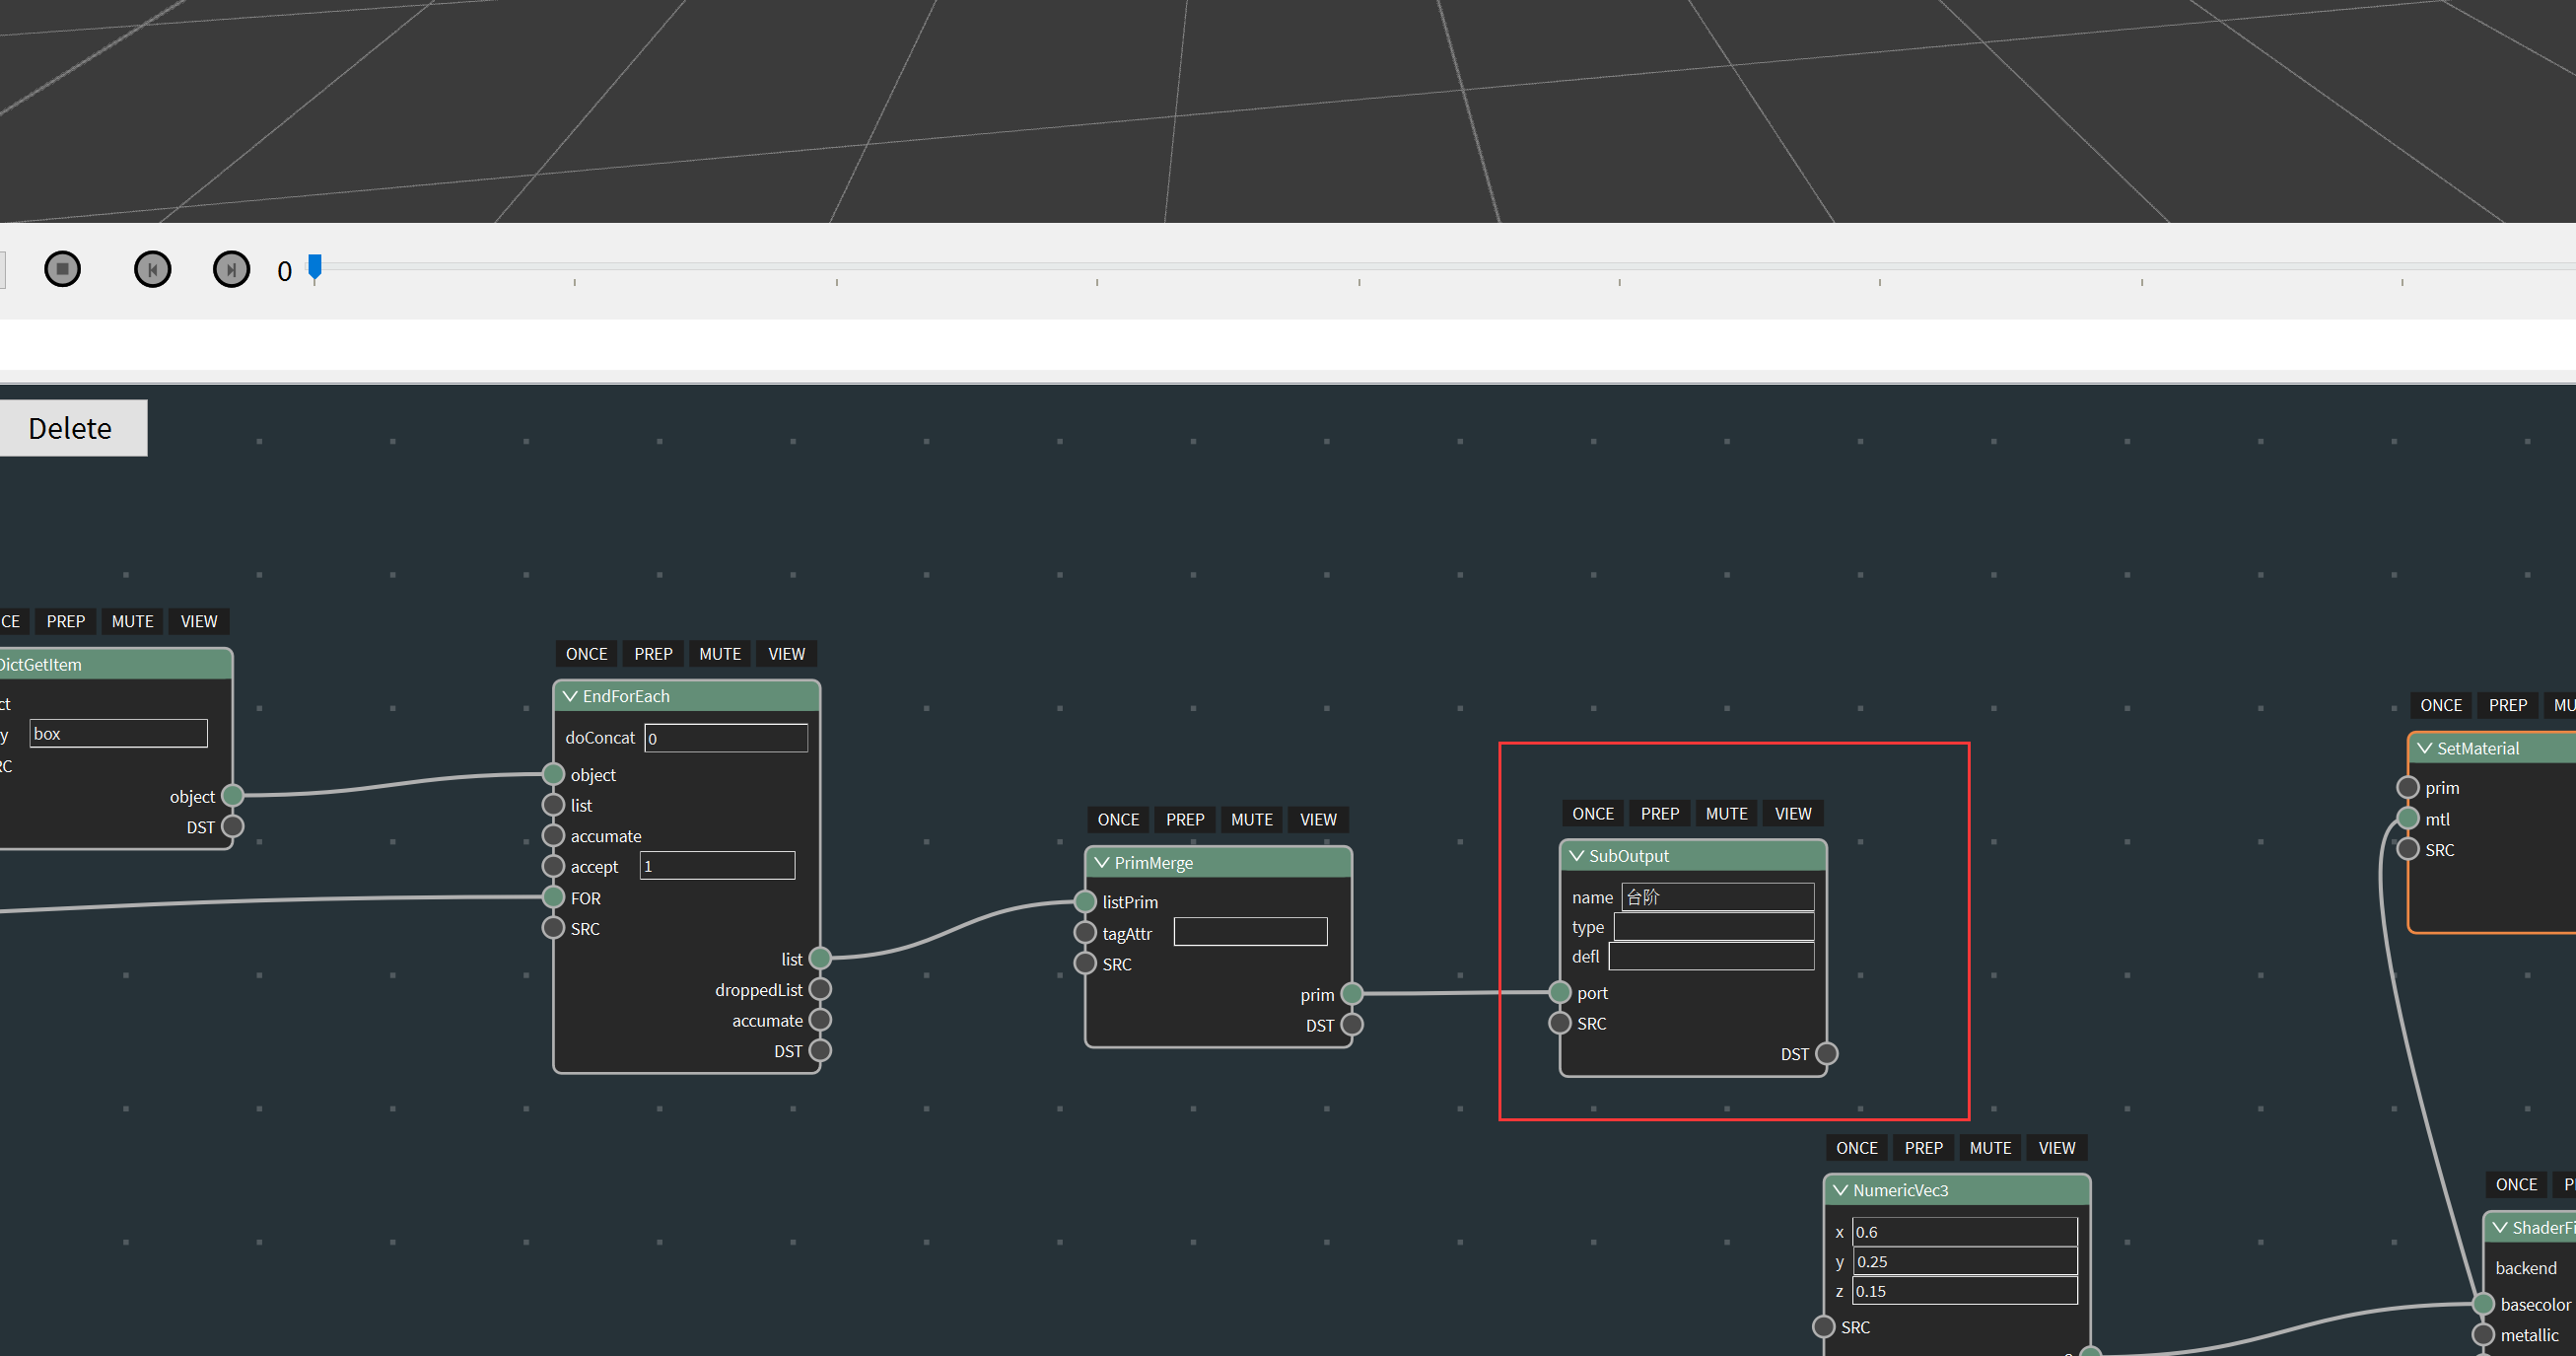Click the droppedList output socket
The image size is (2576, 1356).
point(820,989)
